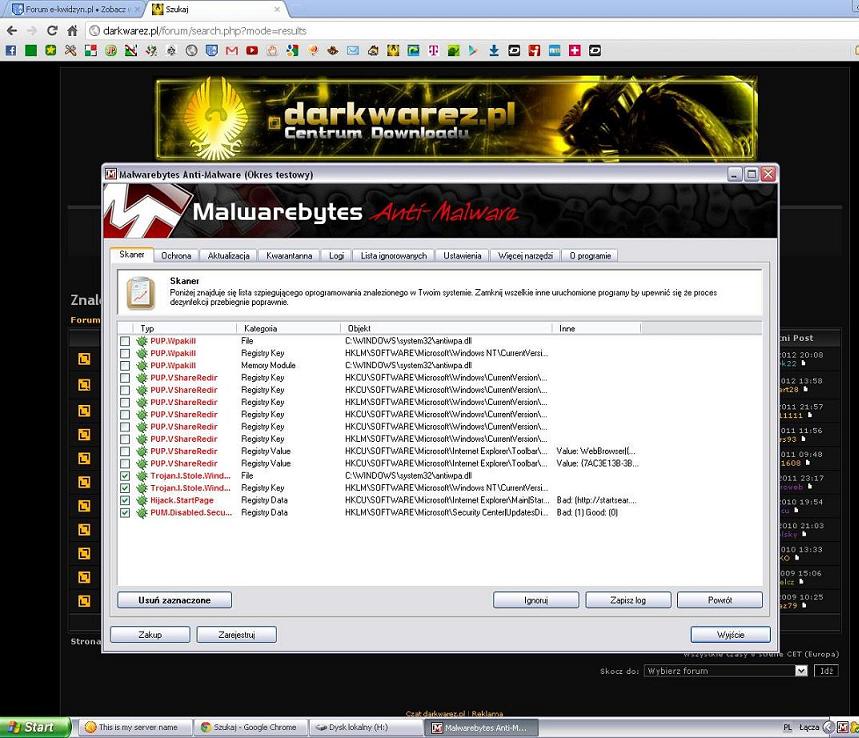
Task: Switch to the Kwarantanna tab
Action: 289,256
